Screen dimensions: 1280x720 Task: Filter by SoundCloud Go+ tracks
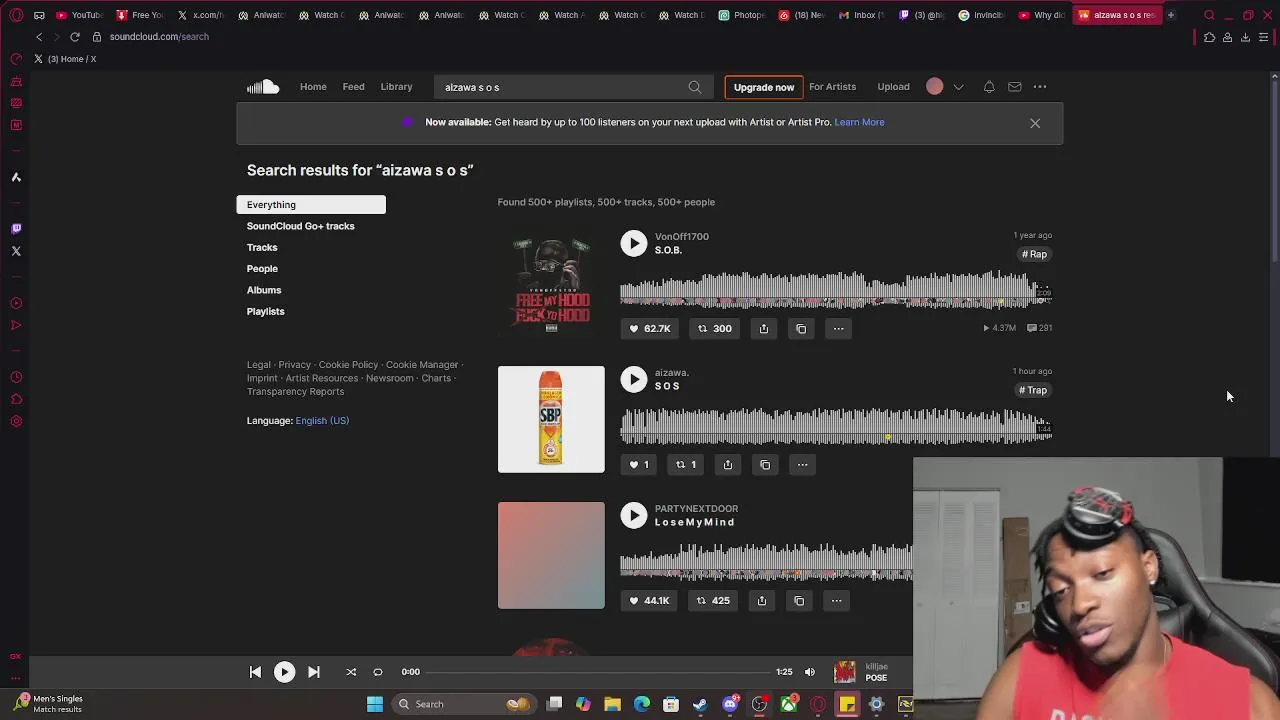pos(301,226)
